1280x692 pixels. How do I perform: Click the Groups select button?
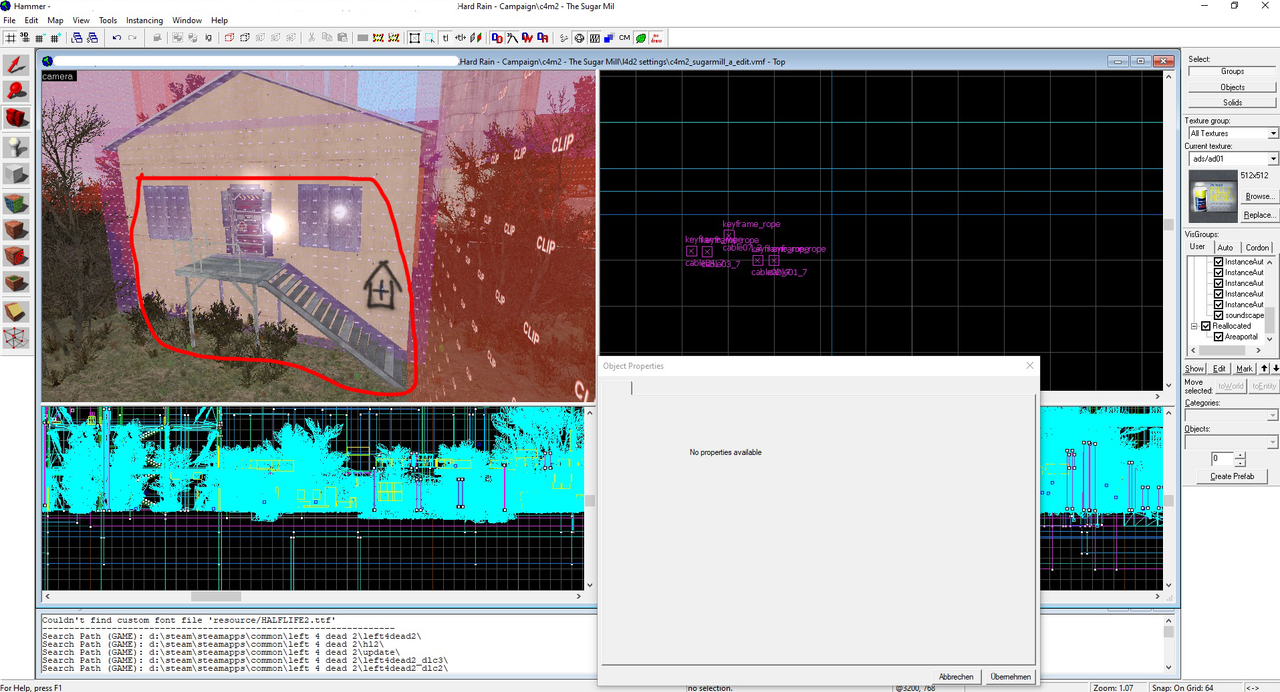(x=1232, y=71)
